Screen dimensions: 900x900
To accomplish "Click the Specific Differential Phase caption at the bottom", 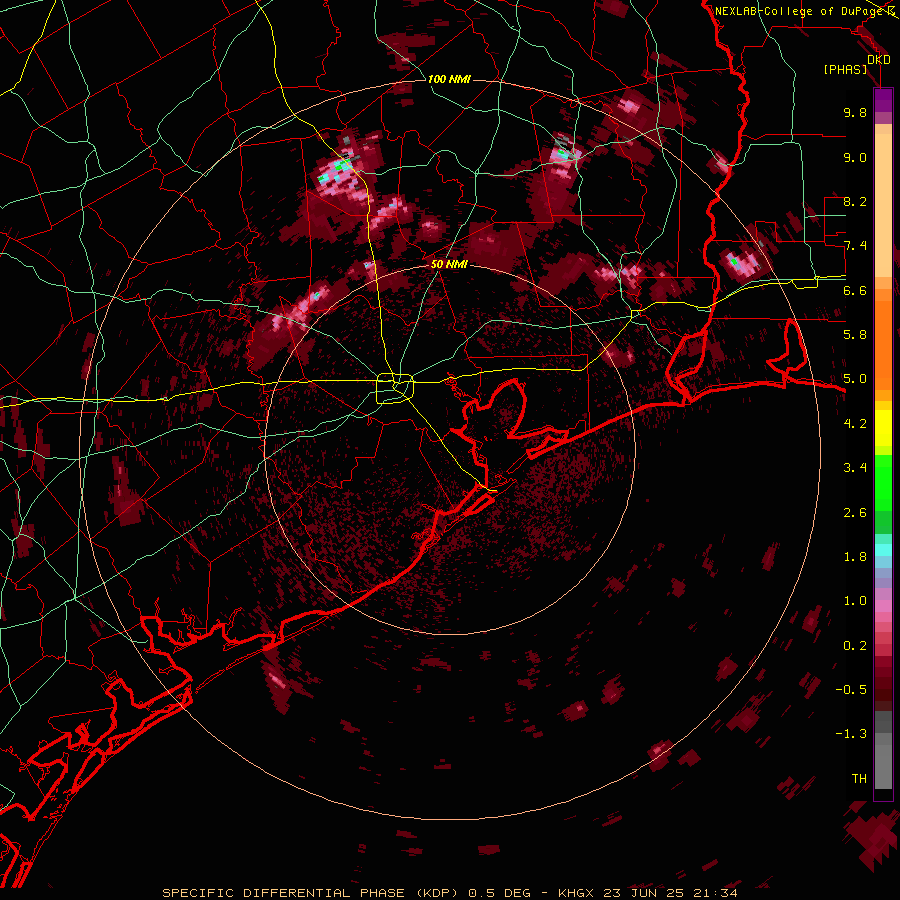I will point(449,893).
